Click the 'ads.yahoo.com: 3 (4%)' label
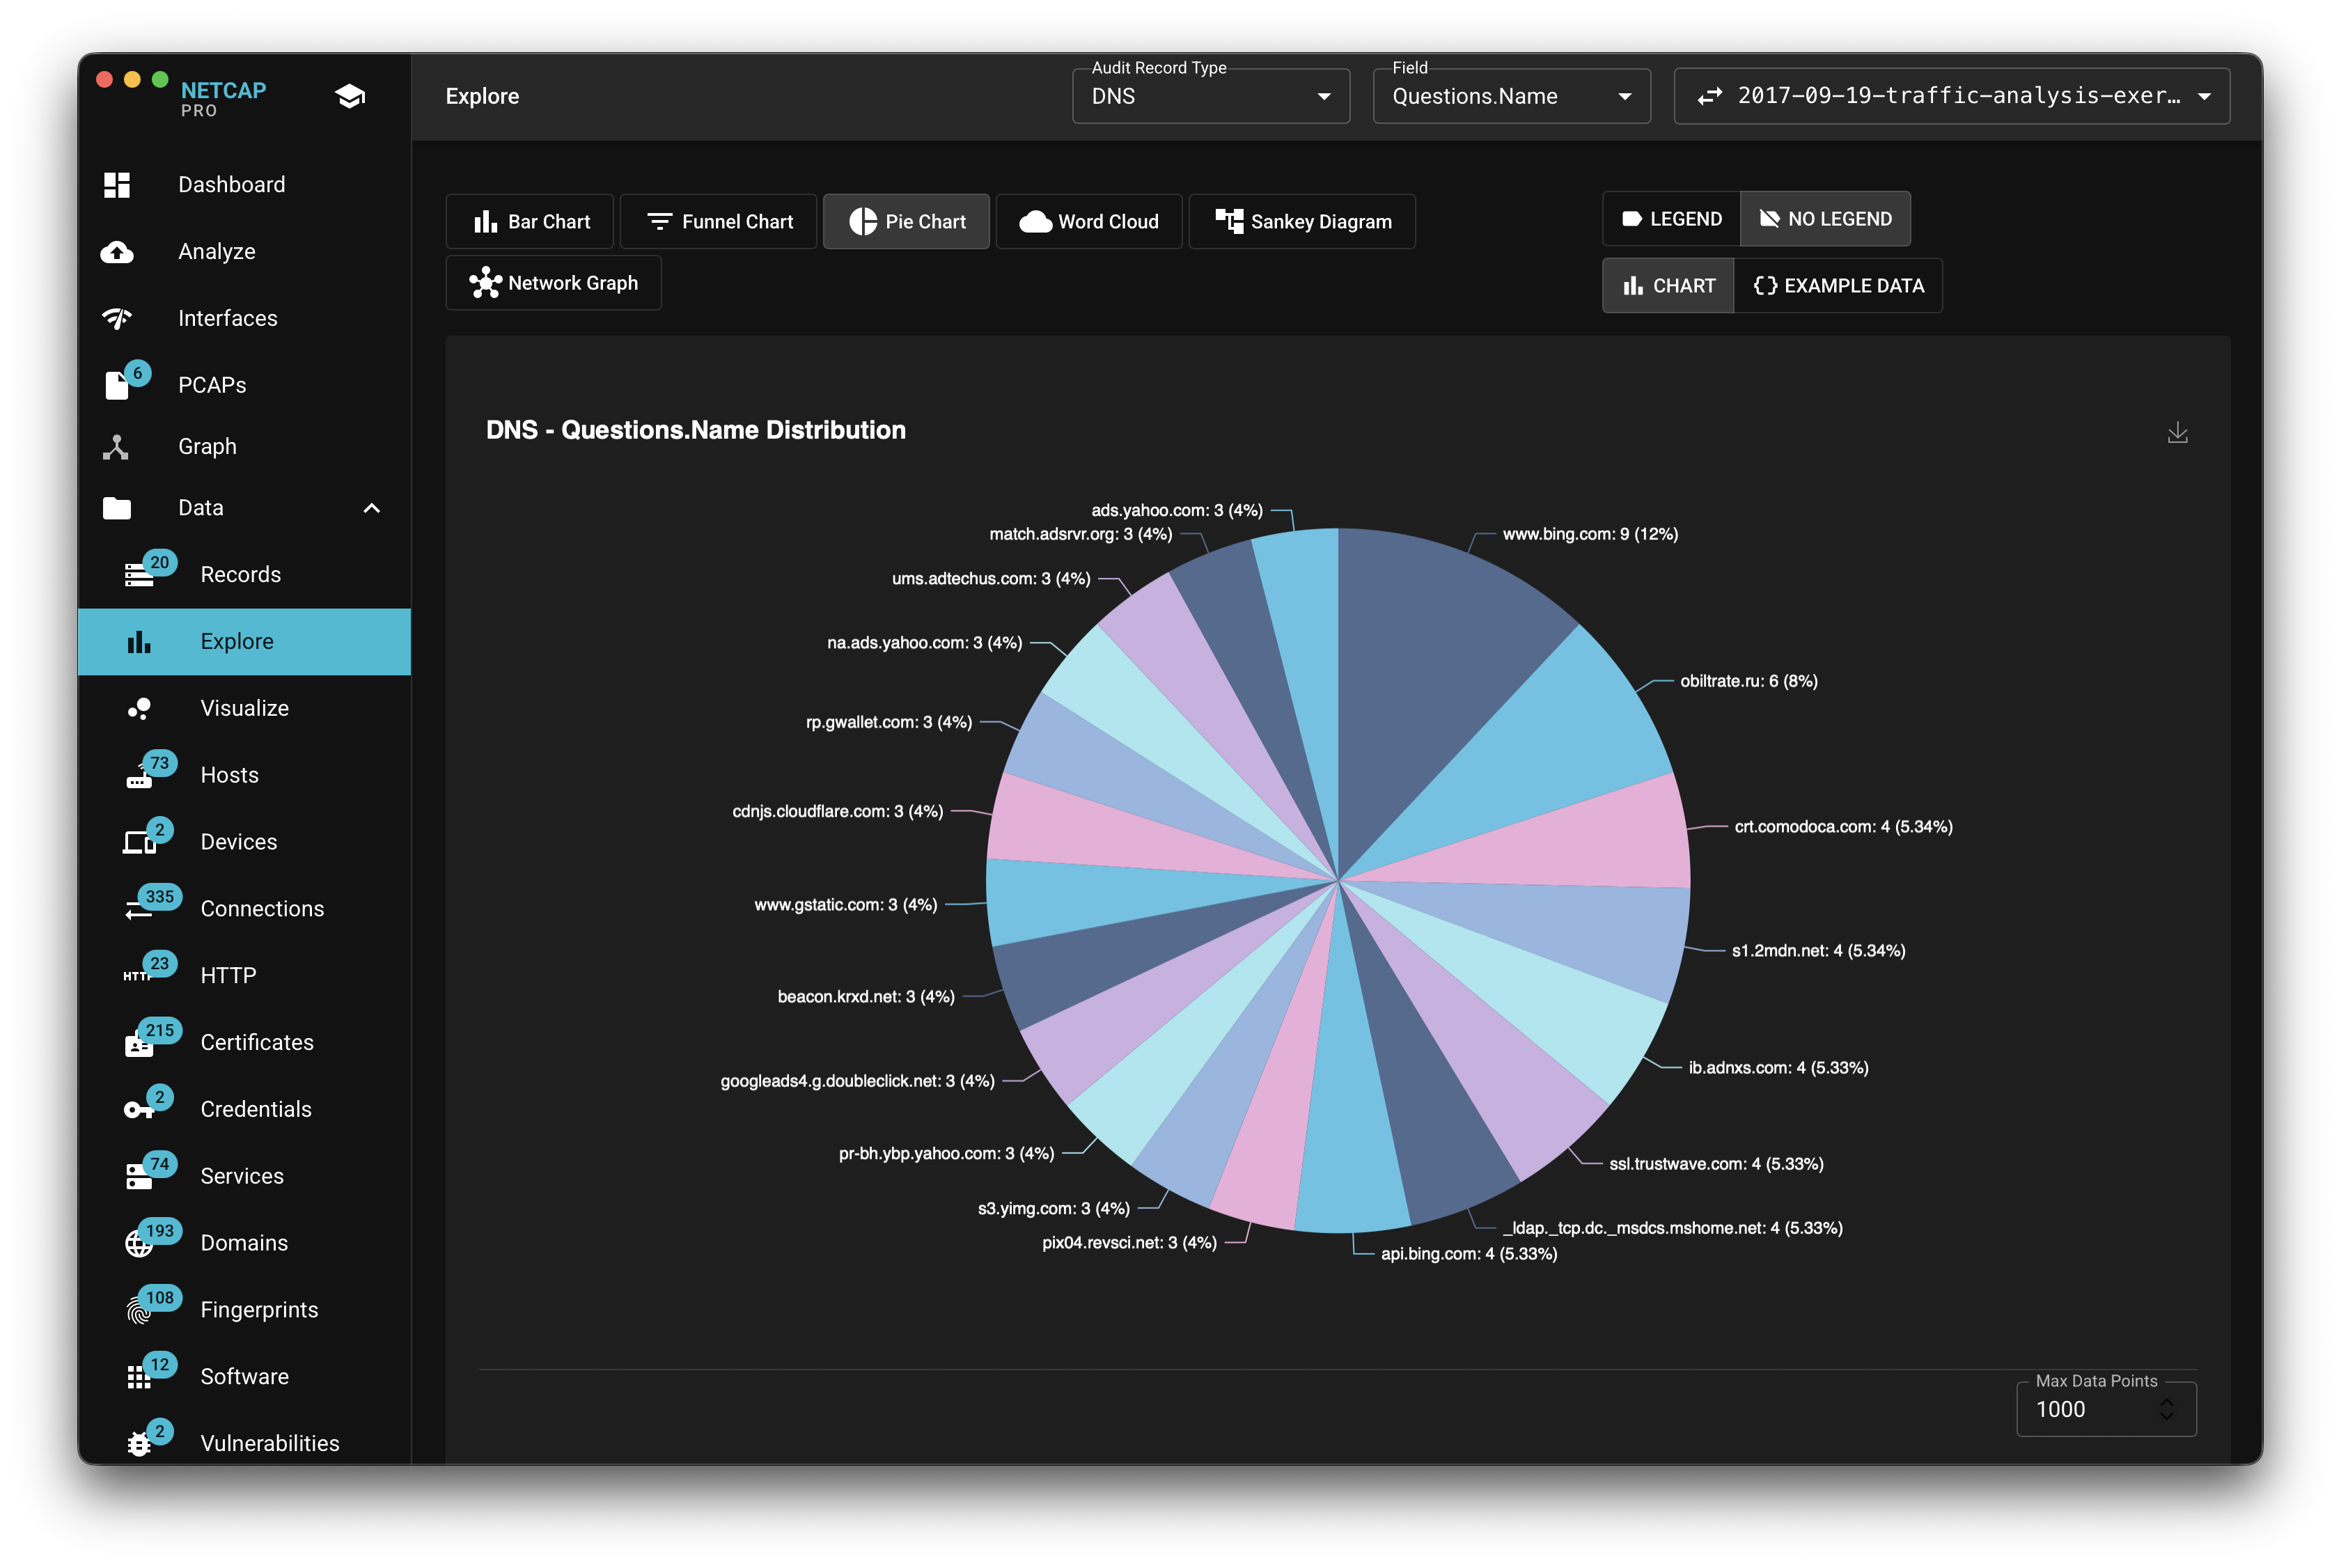2341x1568 pixels. click(x=1177, y=510)
